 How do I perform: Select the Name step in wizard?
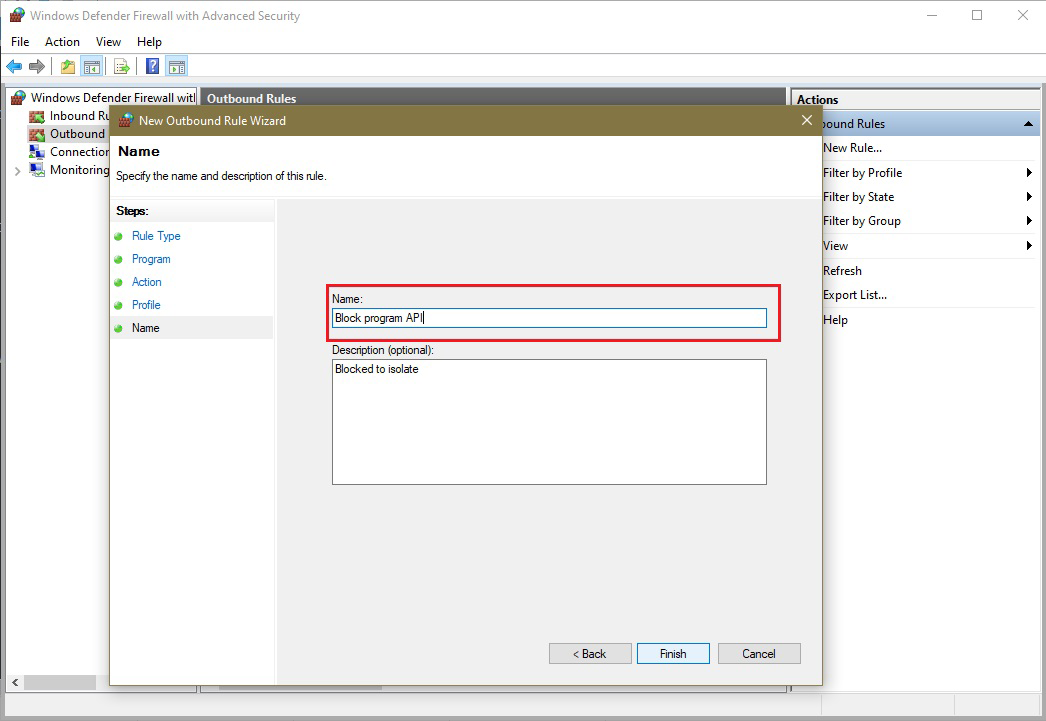145,328
